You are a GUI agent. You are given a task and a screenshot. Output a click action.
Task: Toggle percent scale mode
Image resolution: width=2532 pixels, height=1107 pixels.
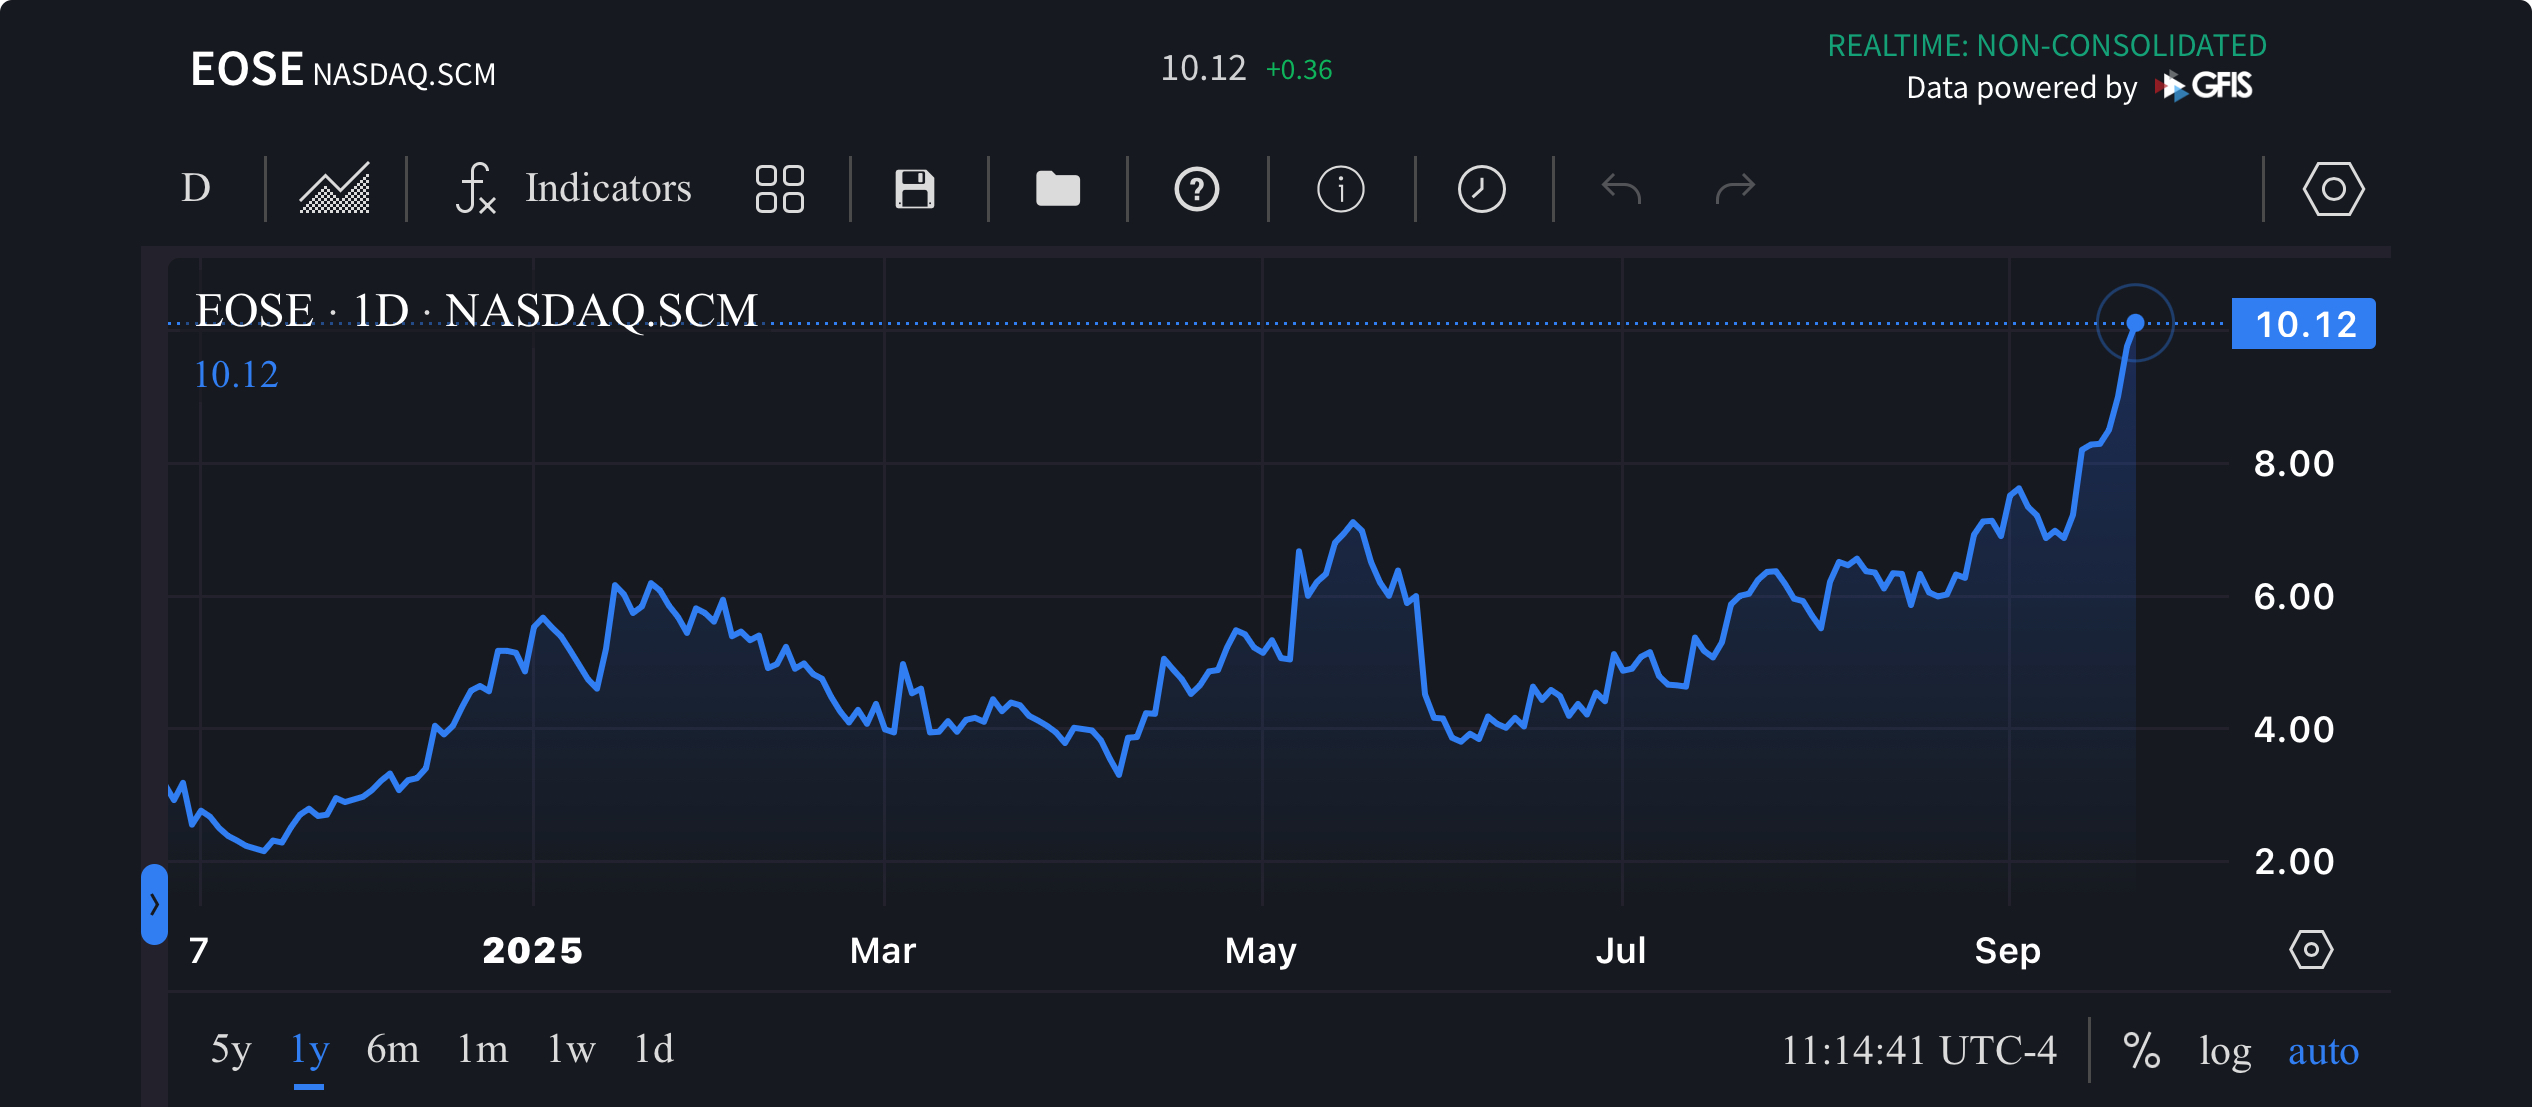2141,1050
